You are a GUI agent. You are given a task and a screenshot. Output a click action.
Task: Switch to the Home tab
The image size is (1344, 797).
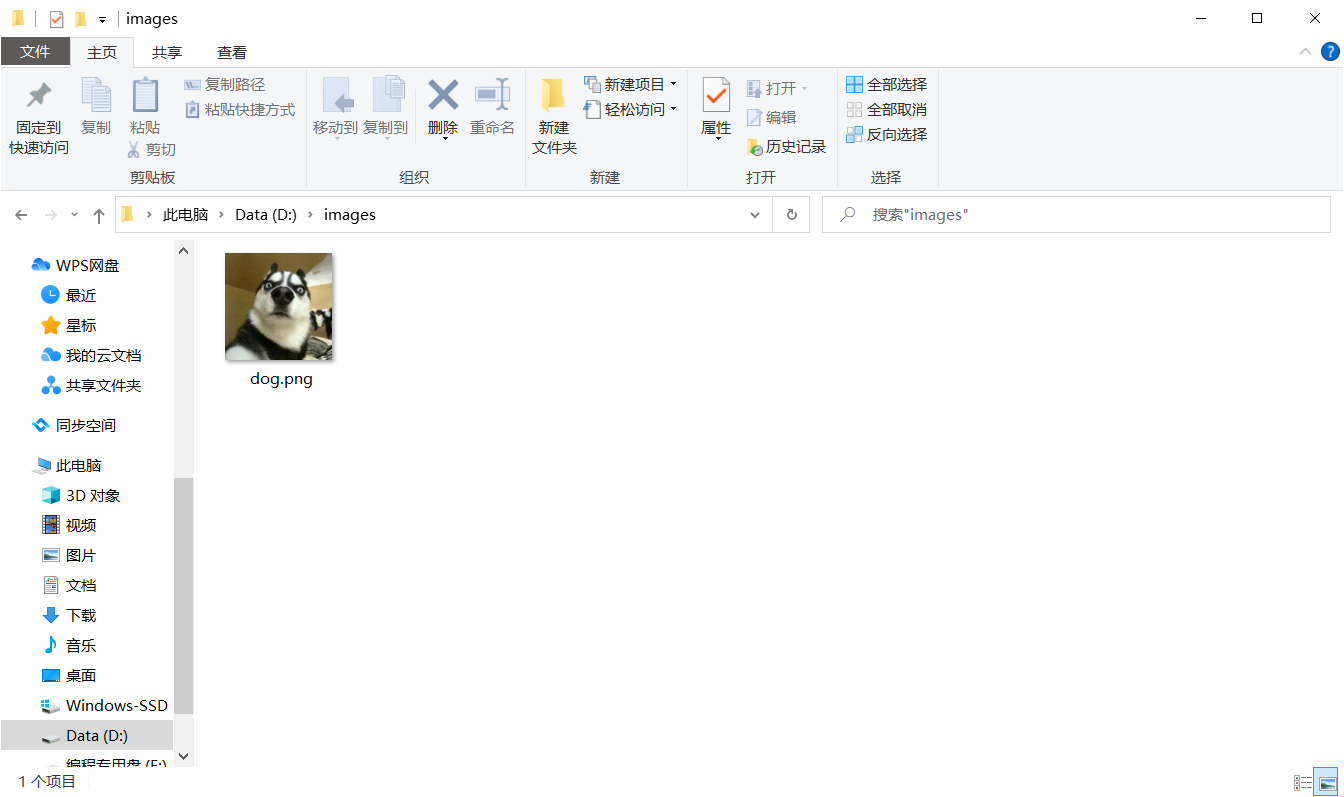(x=102, y=52)
